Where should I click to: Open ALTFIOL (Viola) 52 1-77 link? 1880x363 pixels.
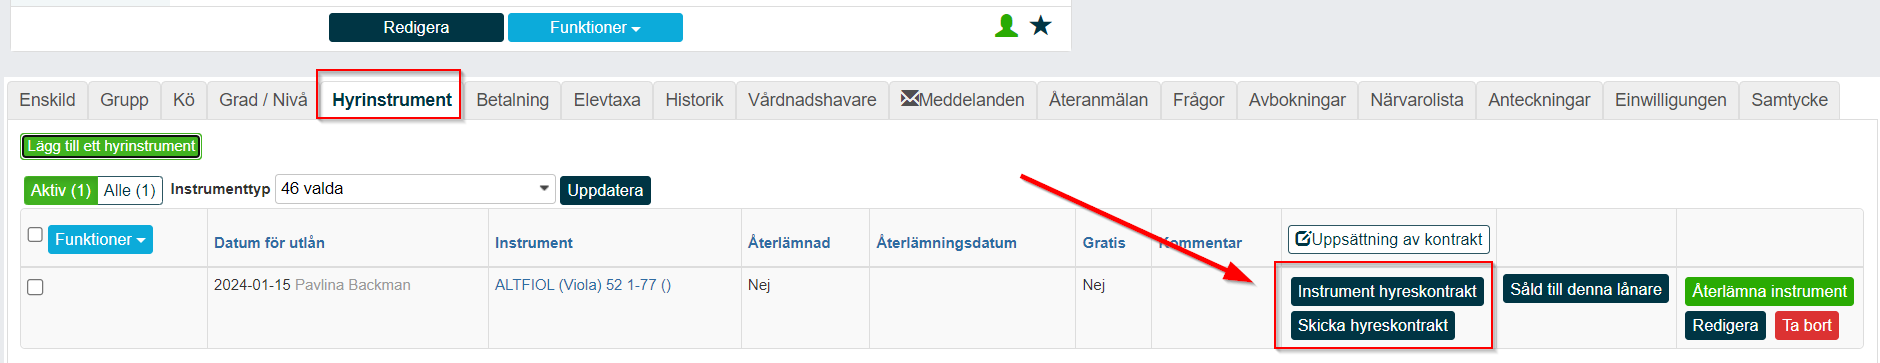pyautogui.click(x=583, y=285)
